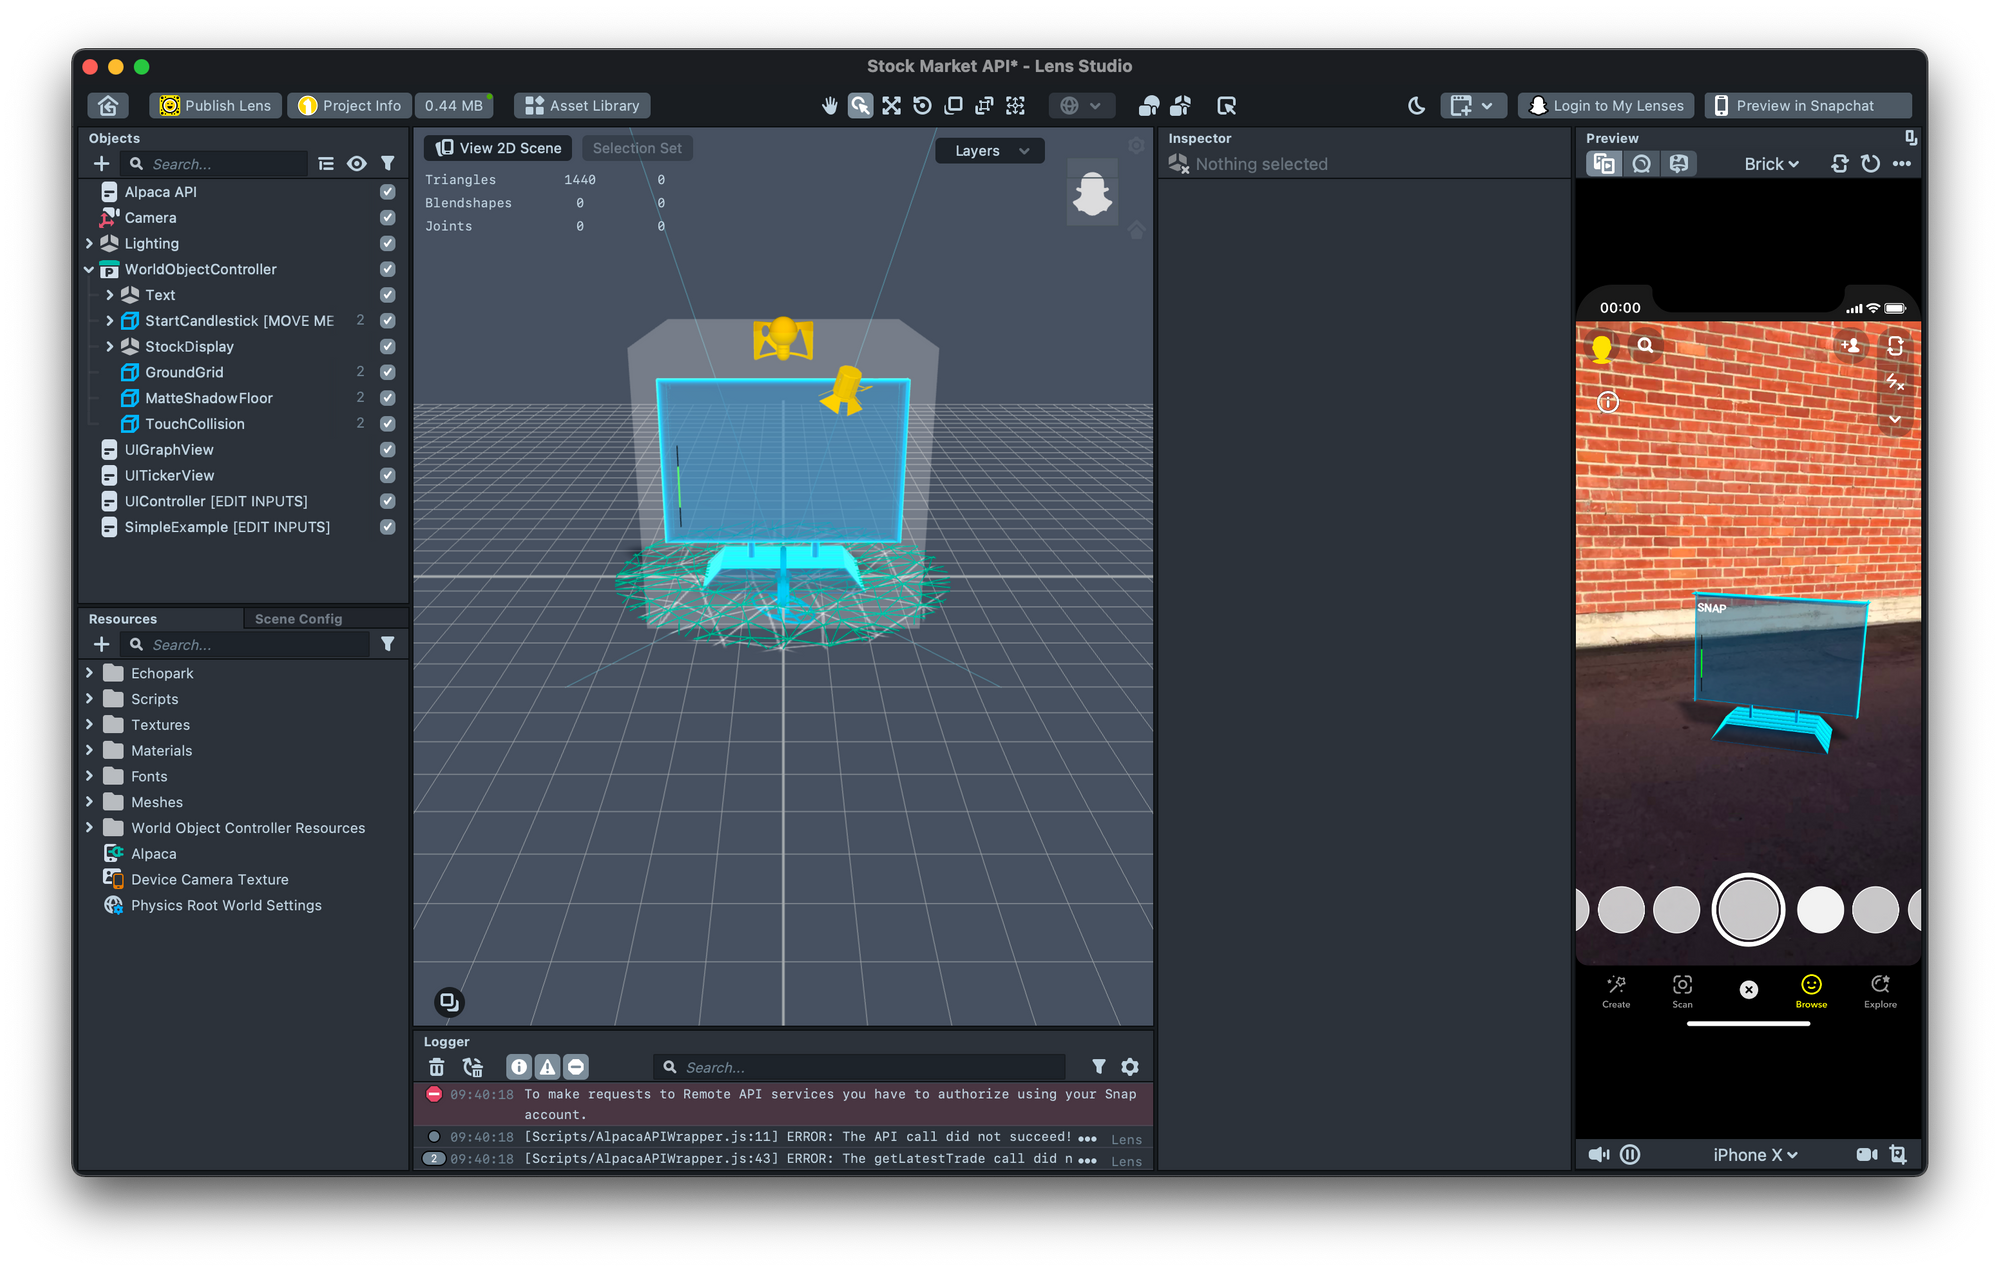Click the Snapchat ghost icon in scene view
The width and height of the screenshot is (2000, 1272).
[x=1092, y=192]
